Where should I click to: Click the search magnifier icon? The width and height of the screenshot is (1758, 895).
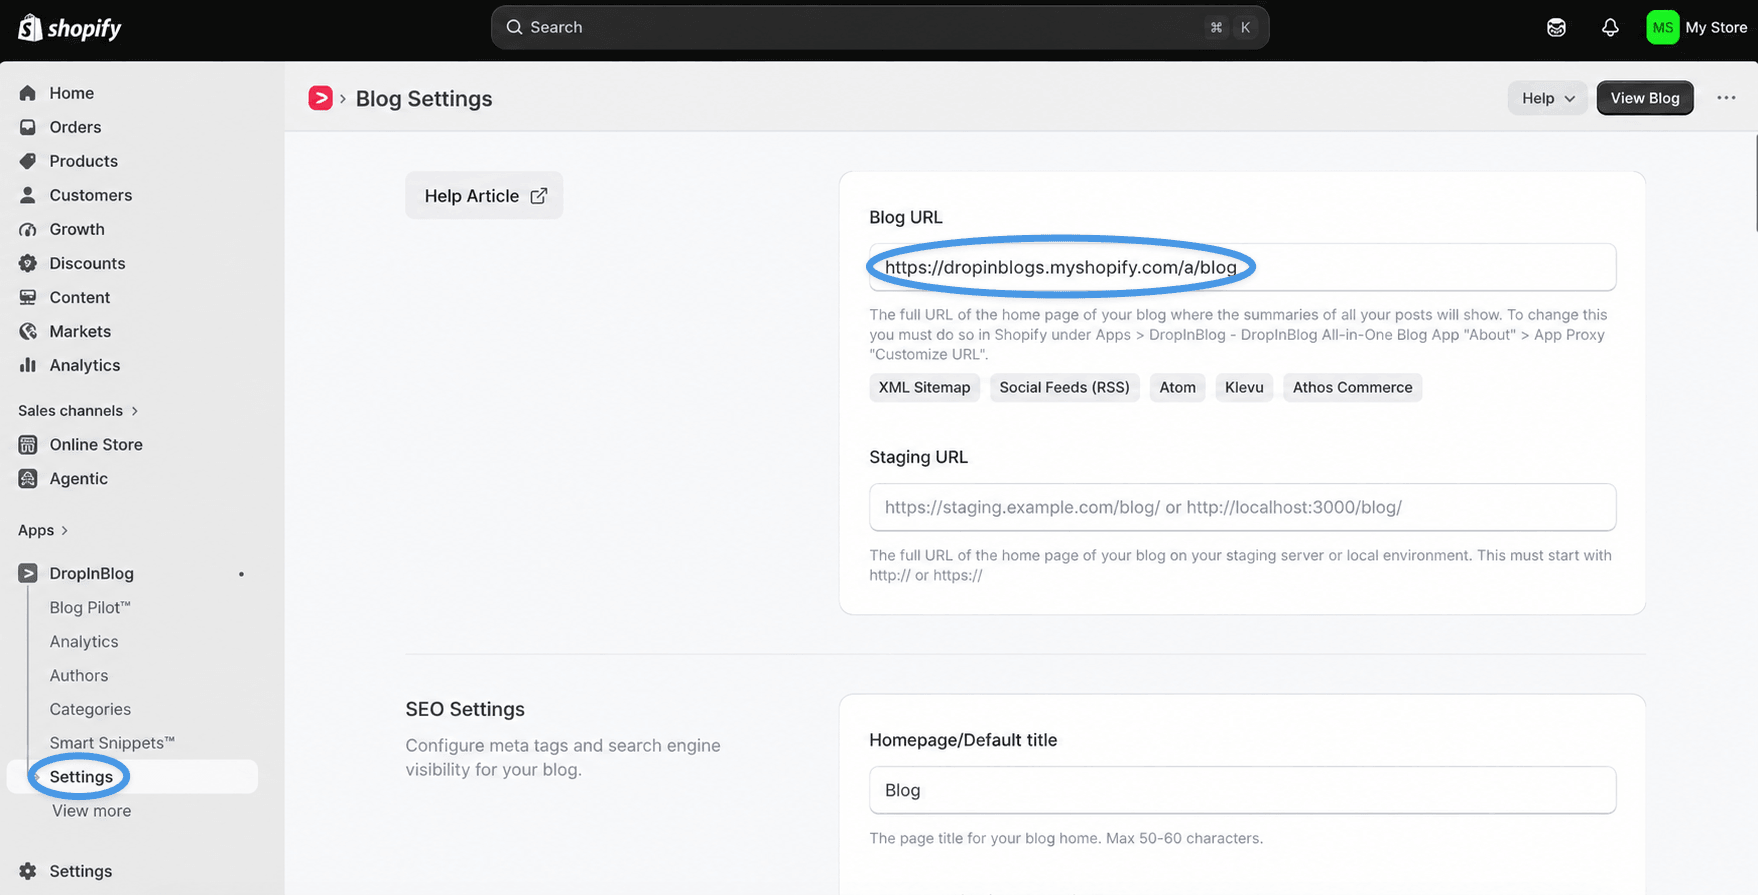514,27
